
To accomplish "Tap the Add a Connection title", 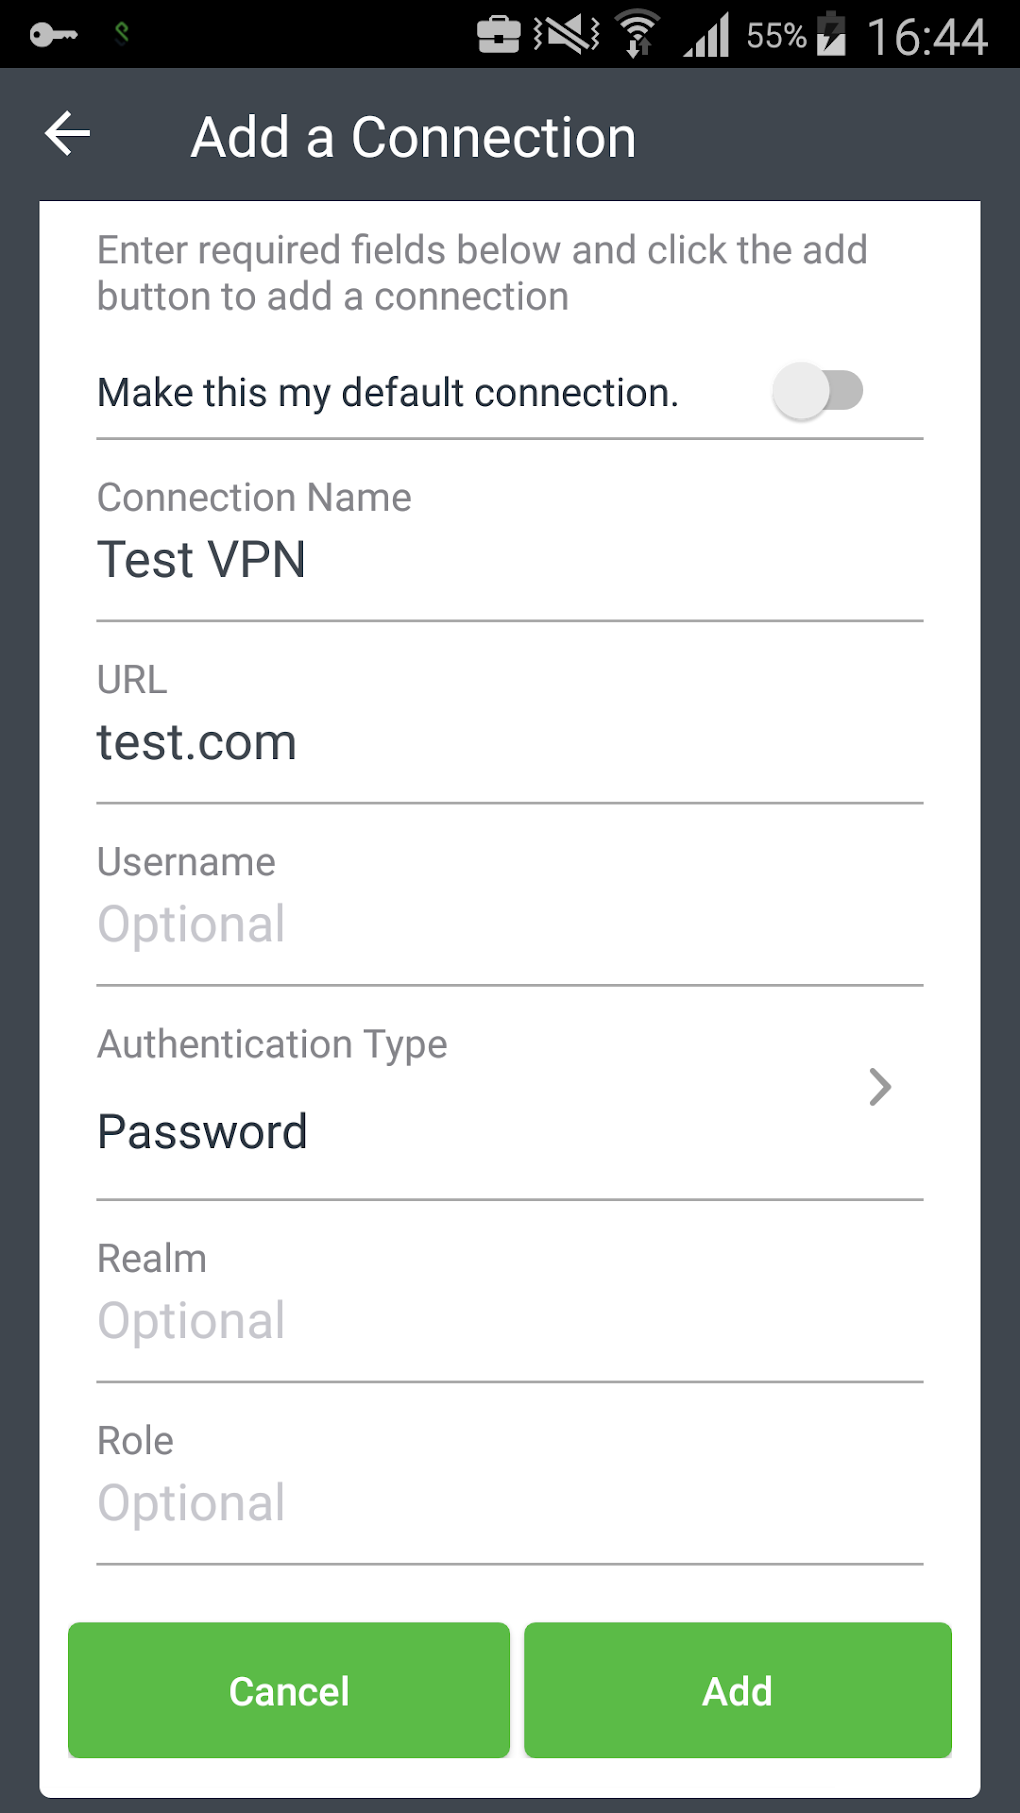I will tap(414, 137).
